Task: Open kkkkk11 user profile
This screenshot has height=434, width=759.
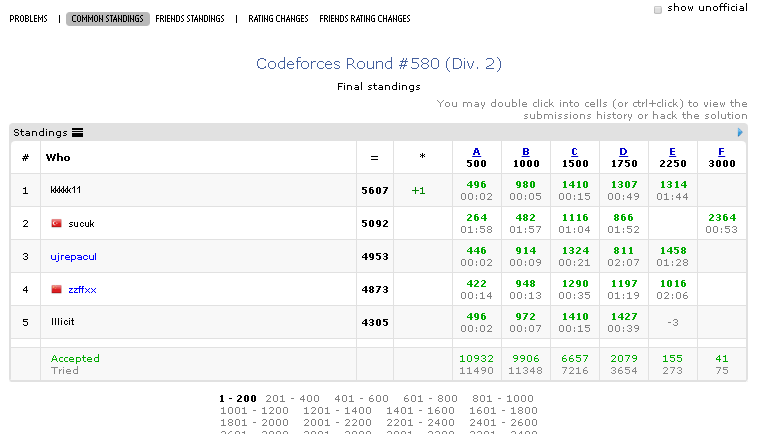Action: [66, 190]
